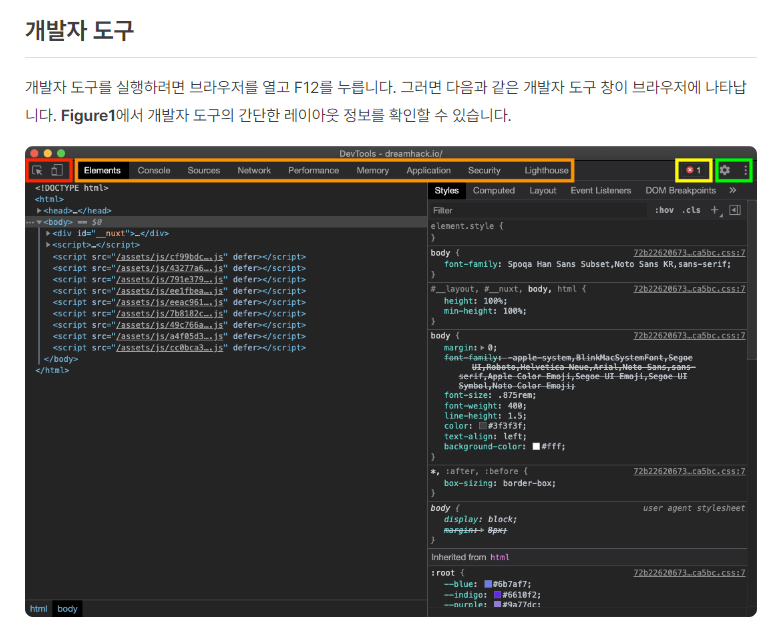Open the 791e379 js script link
775x629 pixels.
tap(169, 280)
